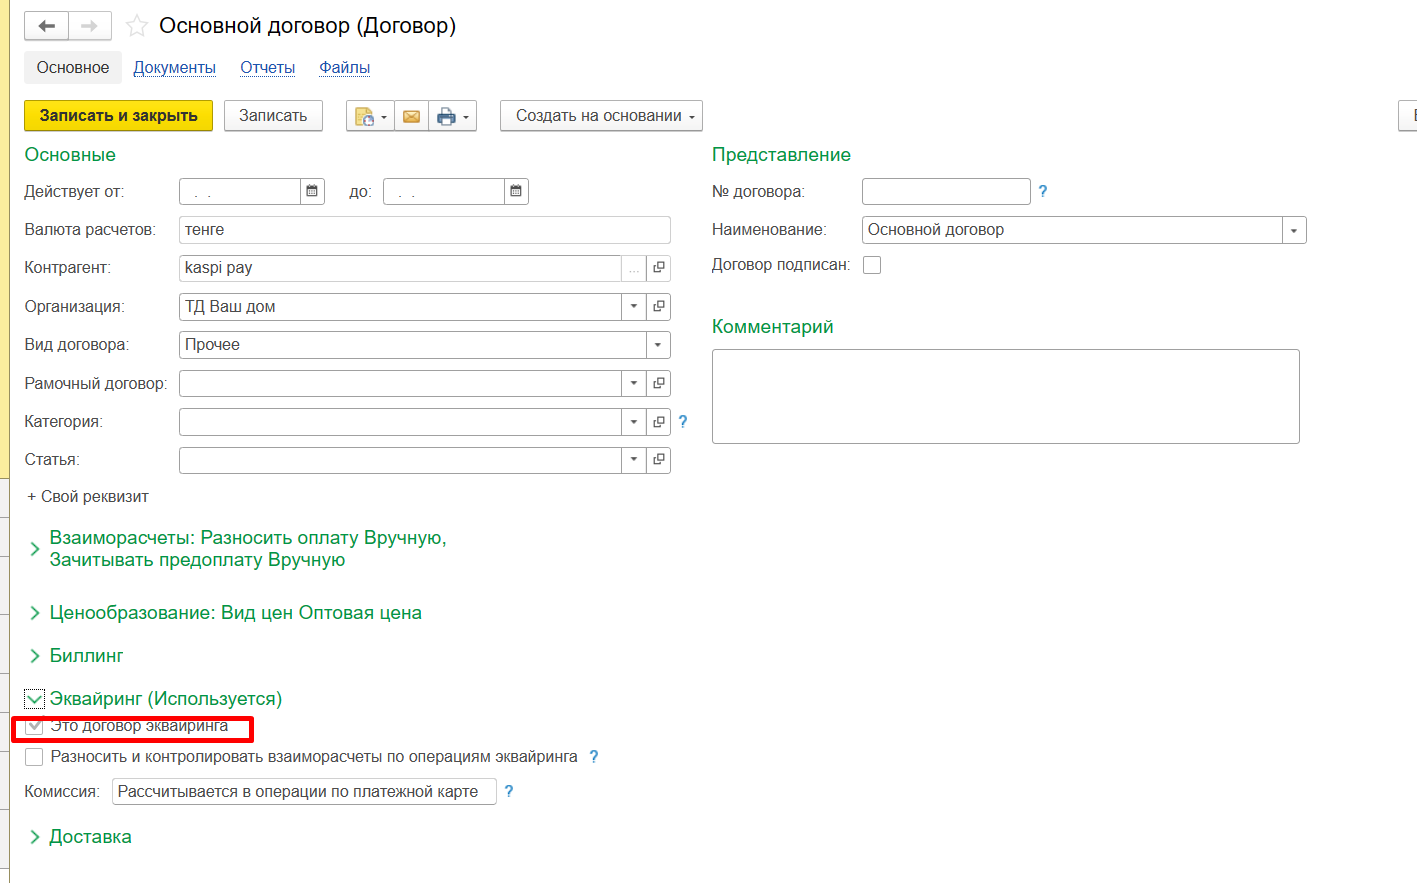Toggle the 'Договор подписан' checkbox
Image resolution: width=1417 pixels, height=883 pixels.
pyautogui.click(x=872, y=265)
